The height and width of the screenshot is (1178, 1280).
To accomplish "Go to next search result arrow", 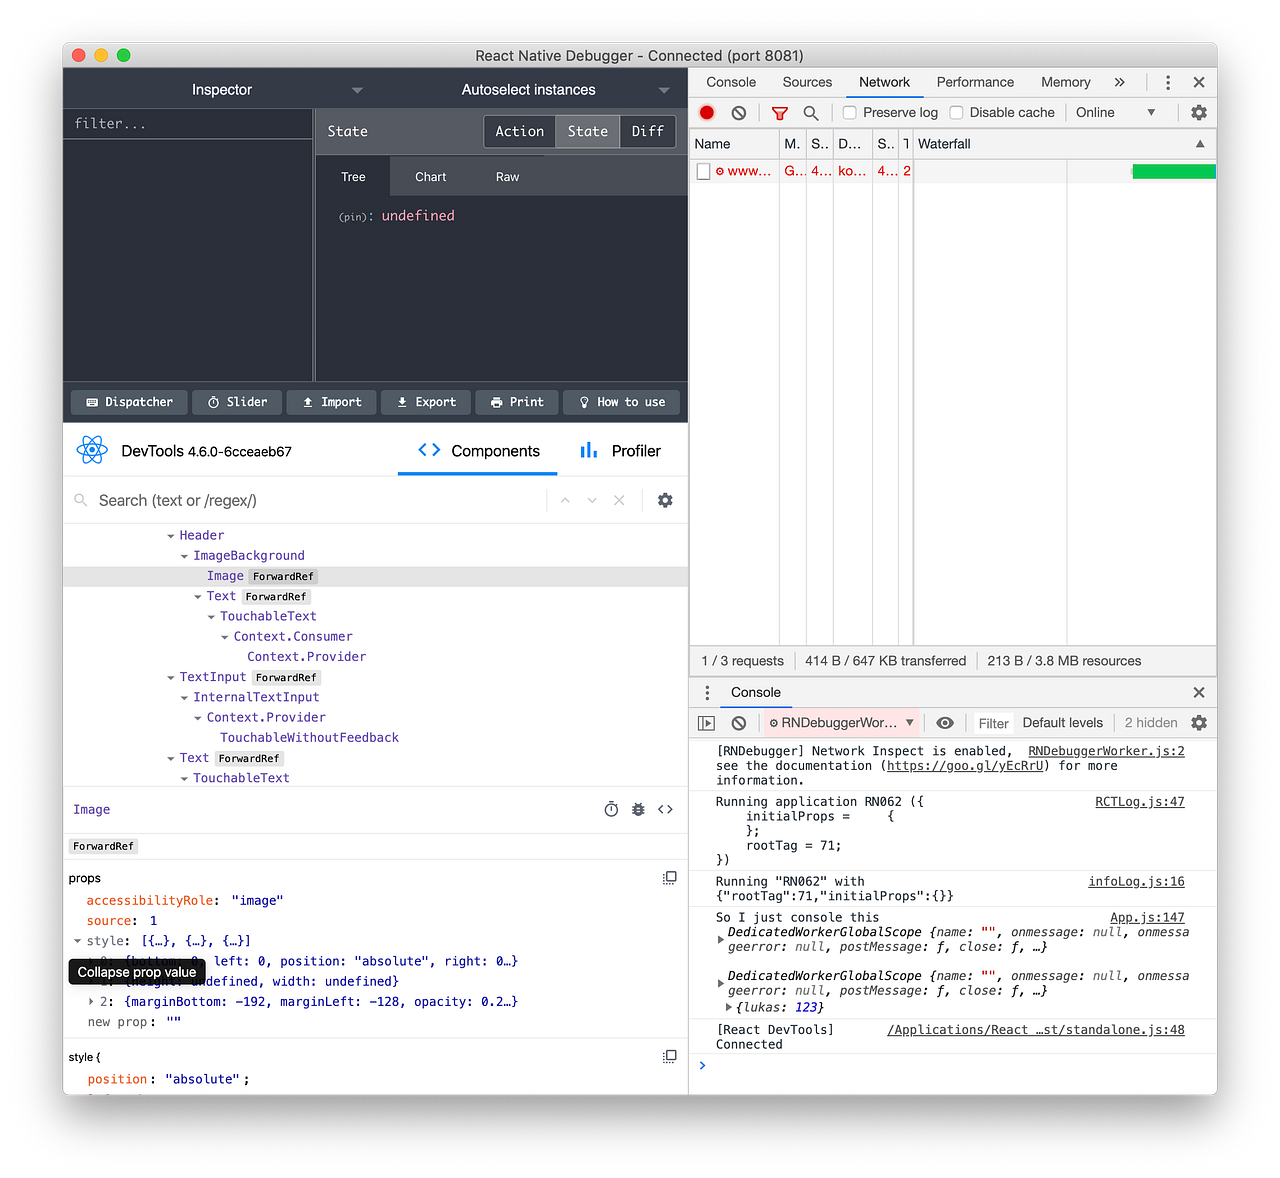I will (592, 500).
